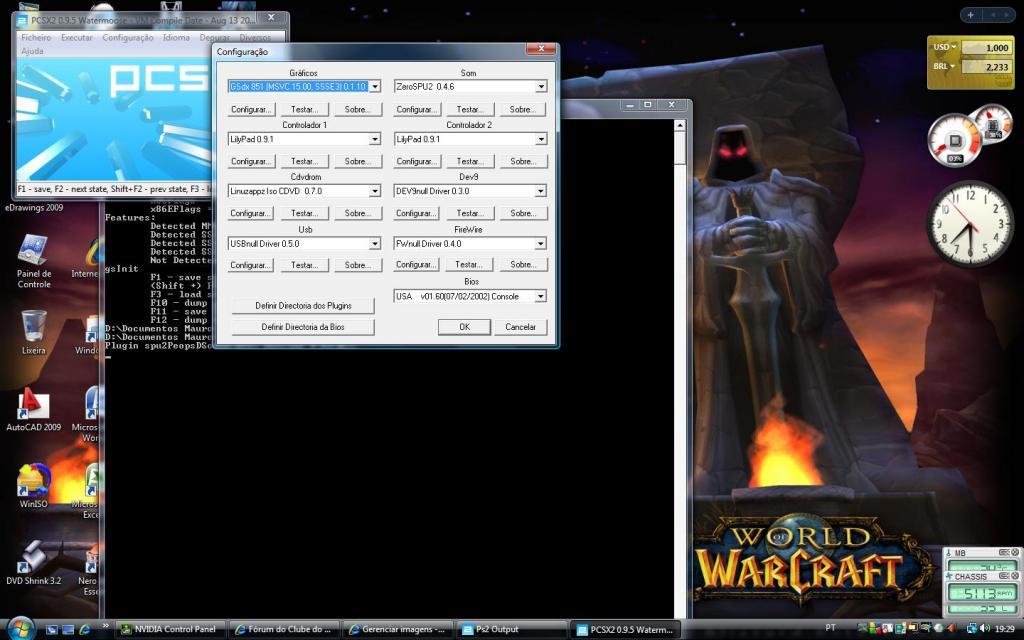Click the console window scrollbar up arrow

click(x=680, y=125)
